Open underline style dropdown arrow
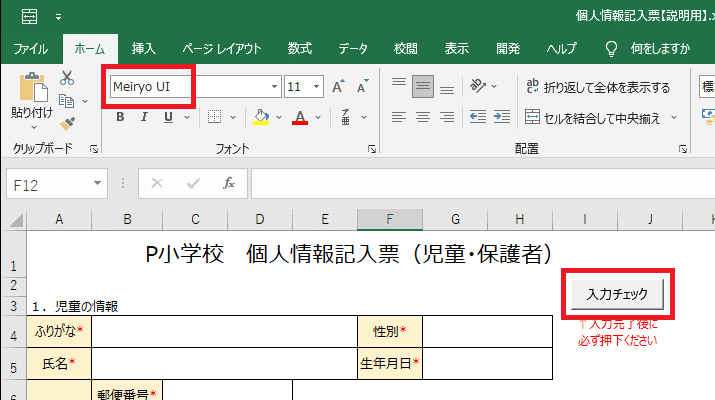Image resolution: width=715 pixels, height=400 pixels. [x=187, y=118]
